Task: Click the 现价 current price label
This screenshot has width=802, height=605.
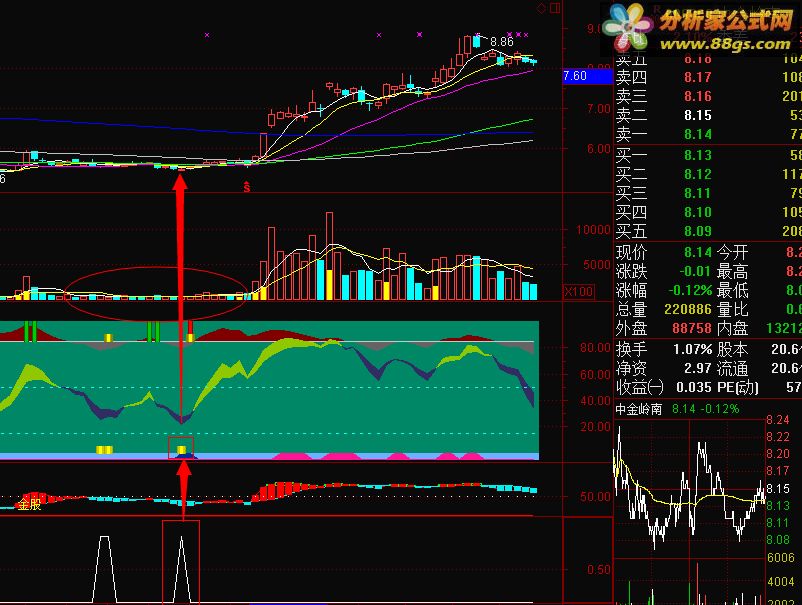Action: click(x=631, y=252)
